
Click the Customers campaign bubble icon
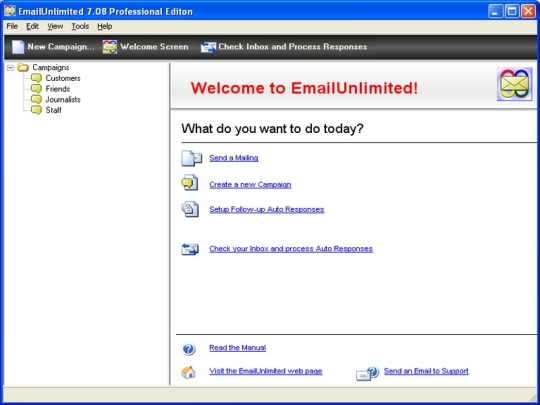[x=36, y=78]
